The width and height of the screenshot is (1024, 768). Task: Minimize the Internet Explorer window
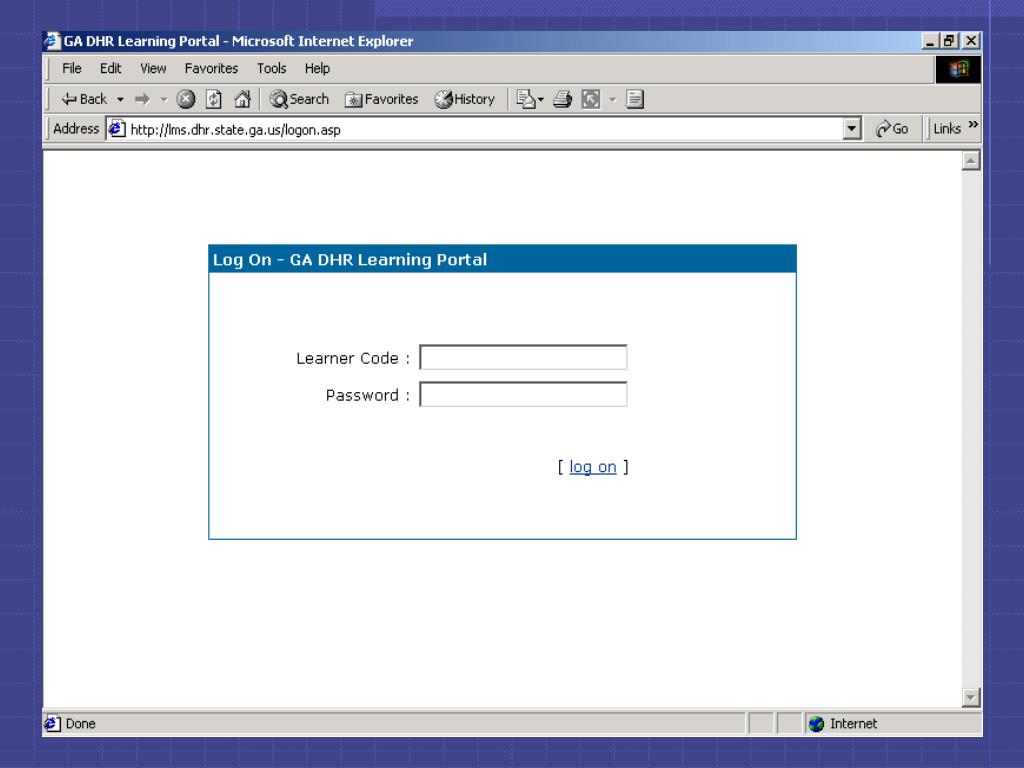tap(931, 41)
